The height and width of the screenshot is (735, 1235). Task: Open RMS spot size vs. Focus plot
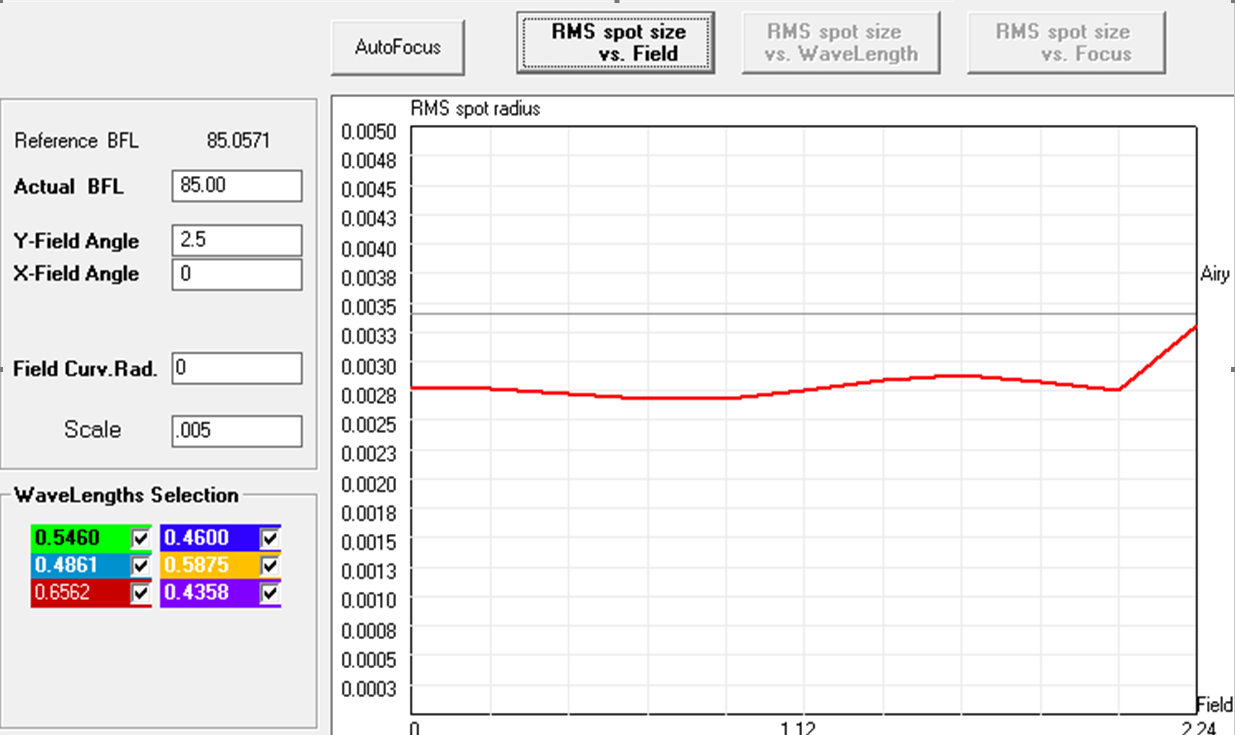pos(1066,43)
